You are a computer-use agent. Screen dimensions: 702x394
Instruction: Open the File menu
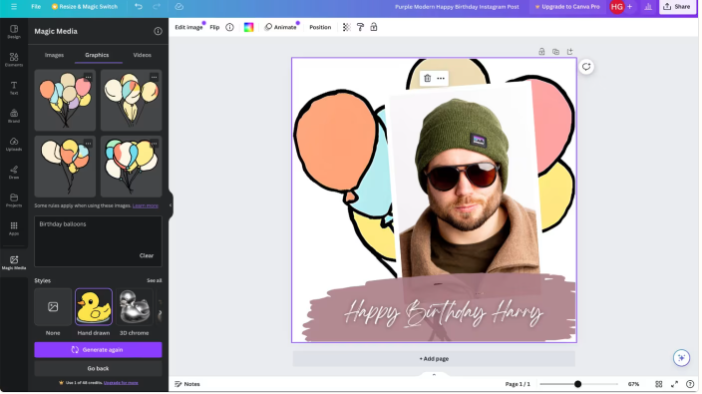click(x=36, y=7)
